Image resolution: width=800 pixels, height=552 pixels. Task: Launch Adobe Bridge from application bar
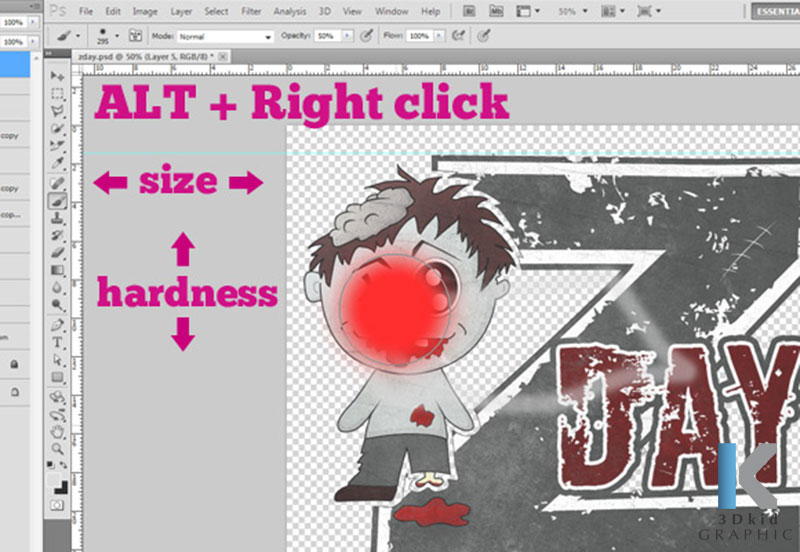[469, 11]
